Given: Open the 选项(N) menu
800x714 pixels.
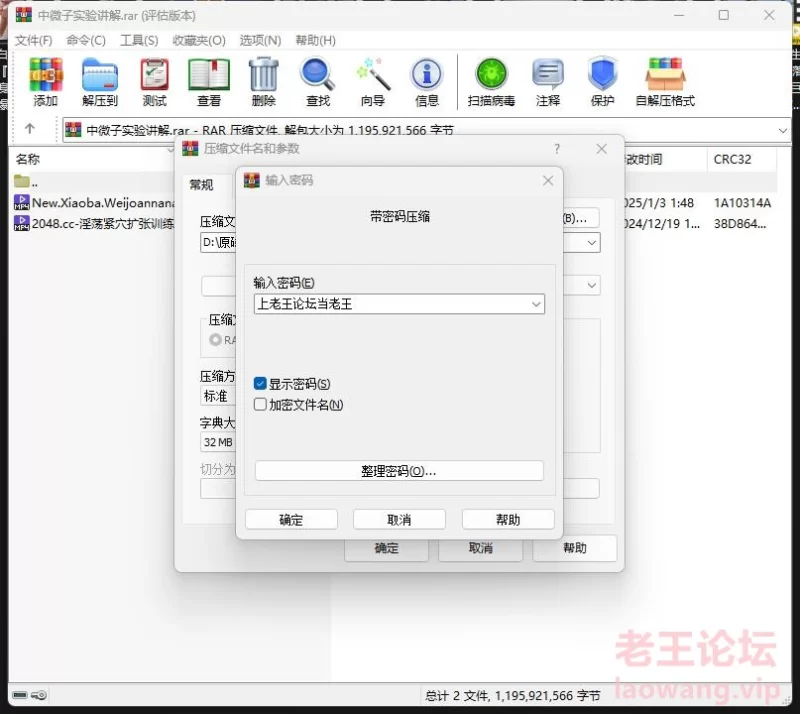Looking at the screenshot, I should click(260, 40).
